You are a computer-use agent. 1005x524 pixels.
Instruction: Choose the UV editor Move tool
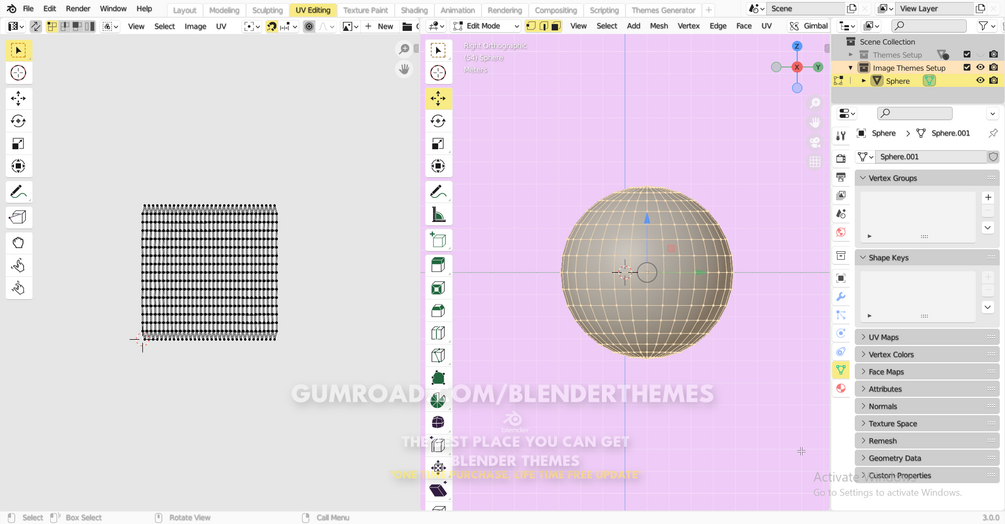pos(19,98)
